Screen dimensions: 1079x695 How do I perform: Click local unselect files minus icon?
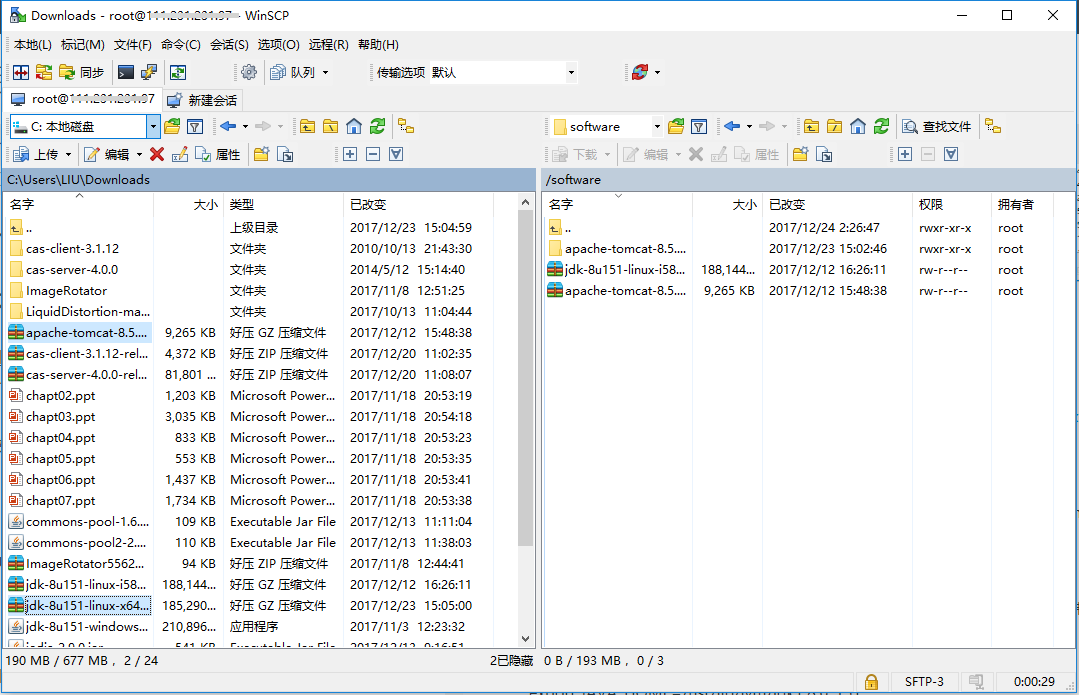click(x=373, y=154)
